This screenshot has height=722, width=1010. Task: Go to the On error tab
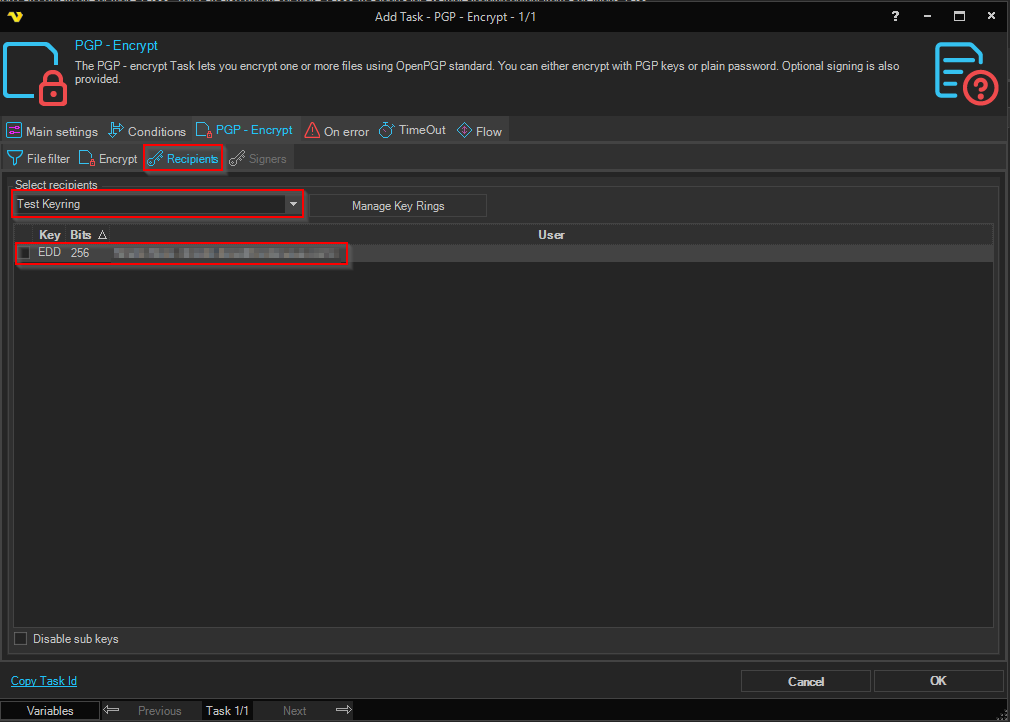337,131
